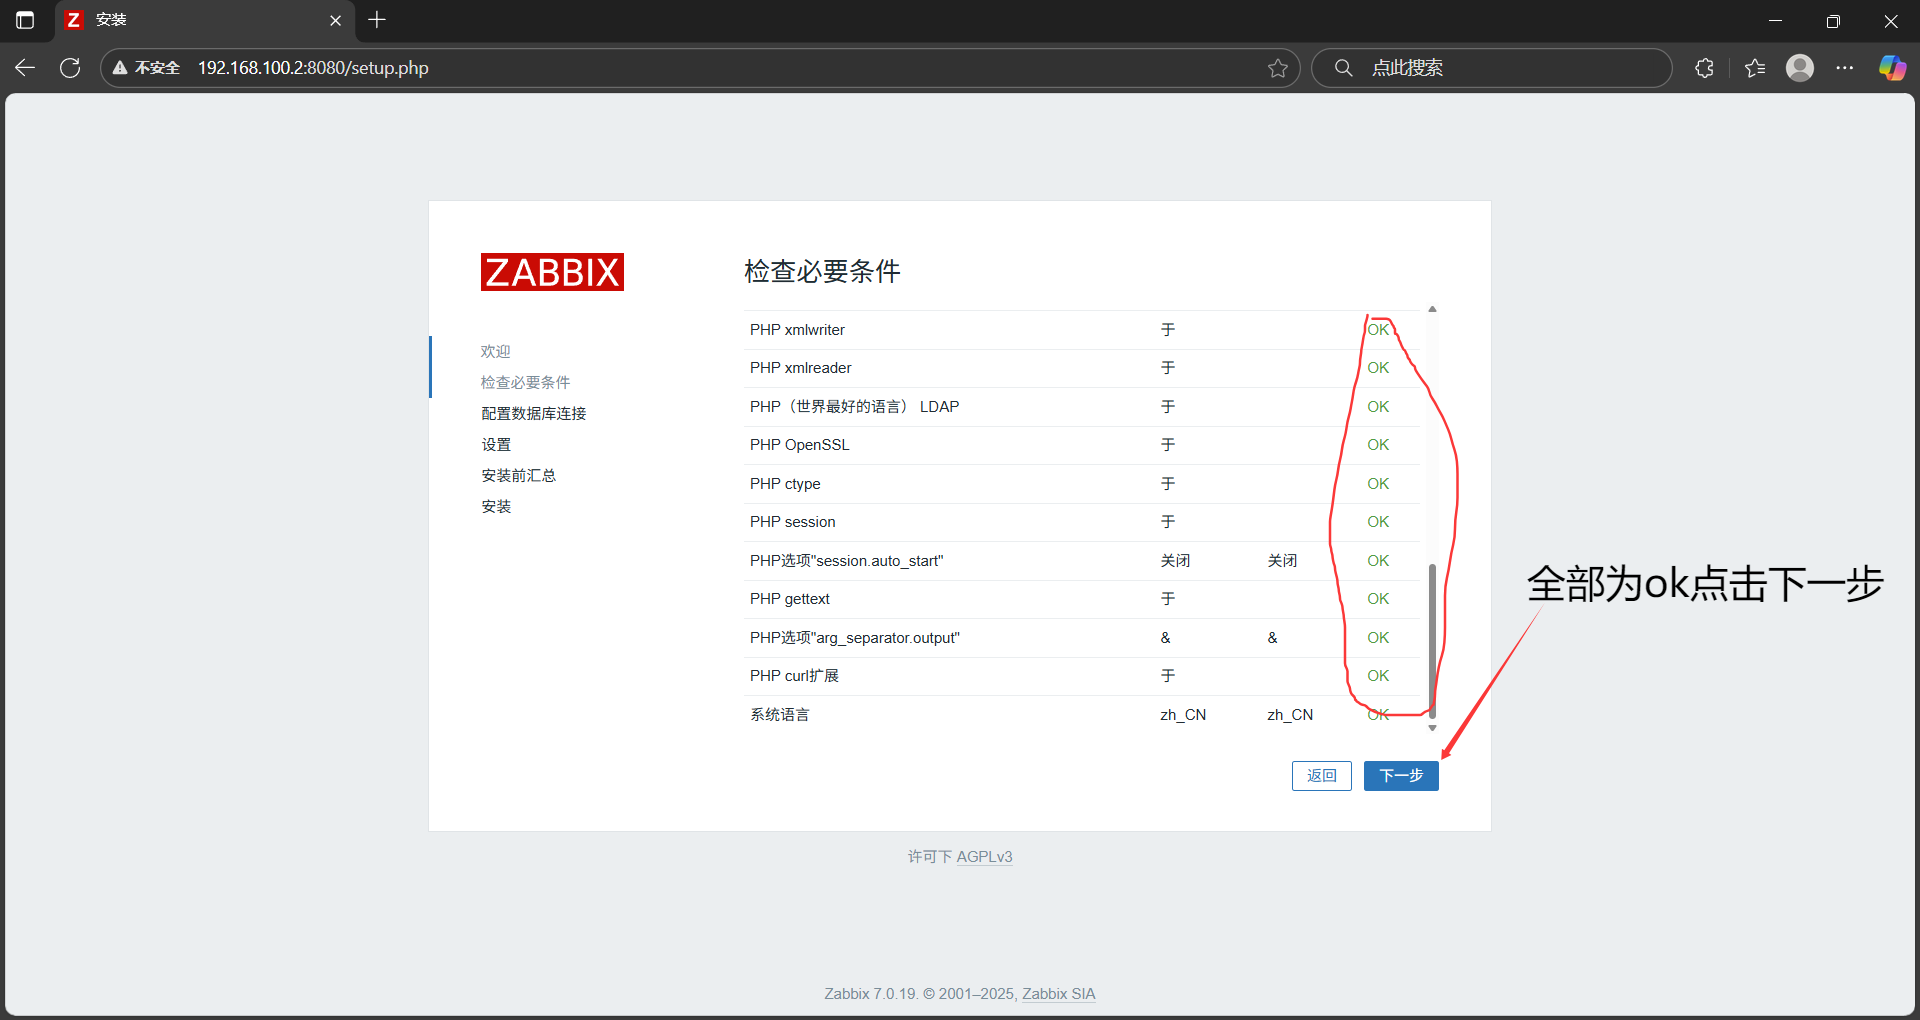Minimize the browser window
The image size is (1920, 1020).
pos(1776,20)
